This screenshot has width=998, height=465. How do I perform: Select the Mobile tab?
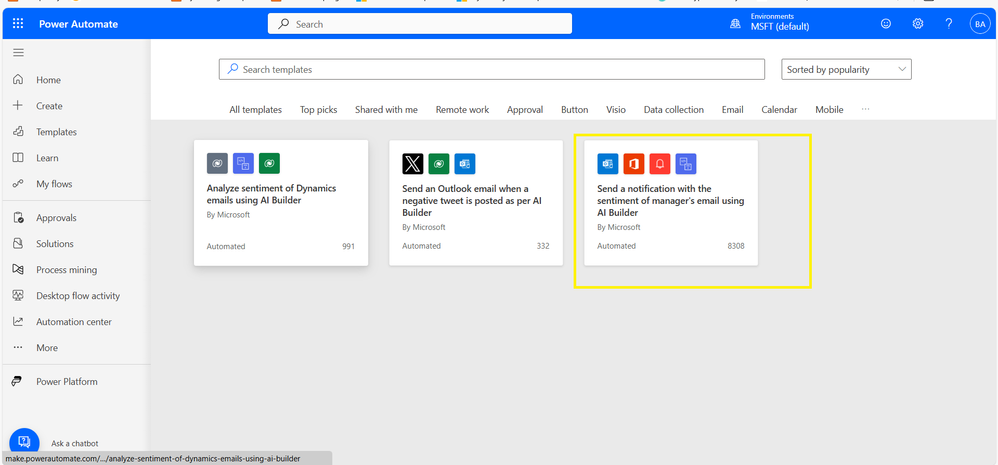pos(829,109)
